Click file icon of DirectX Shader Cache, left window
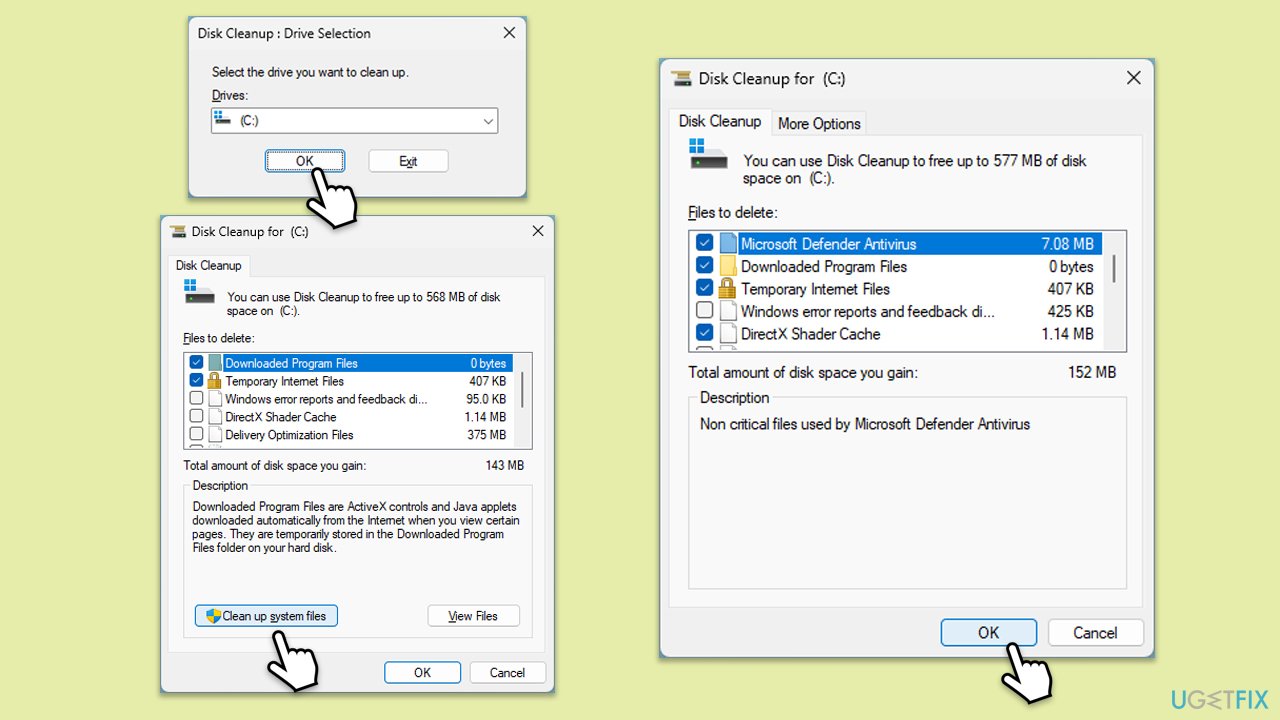This screenshot has width=1280, height=720. (214, 417)
